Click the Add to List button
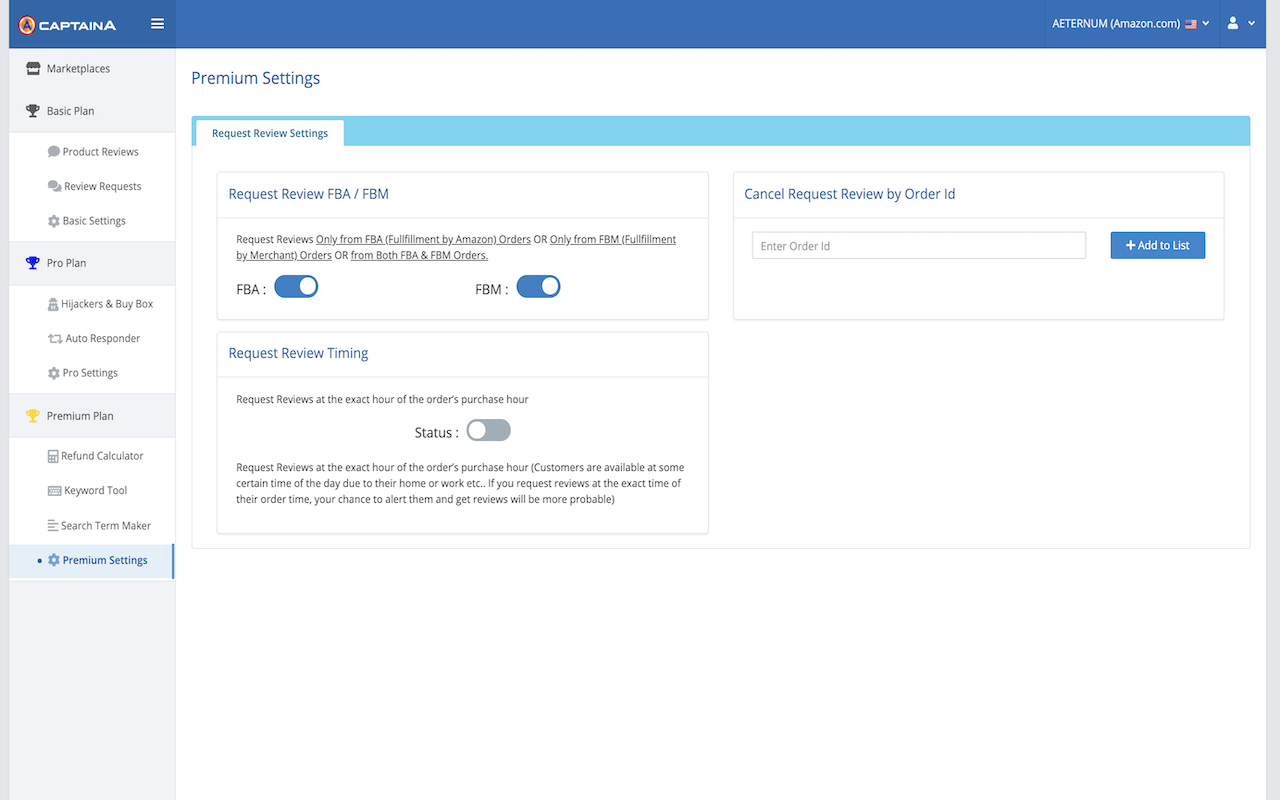Screen dimensions: 1280x800 (1157, 245)
